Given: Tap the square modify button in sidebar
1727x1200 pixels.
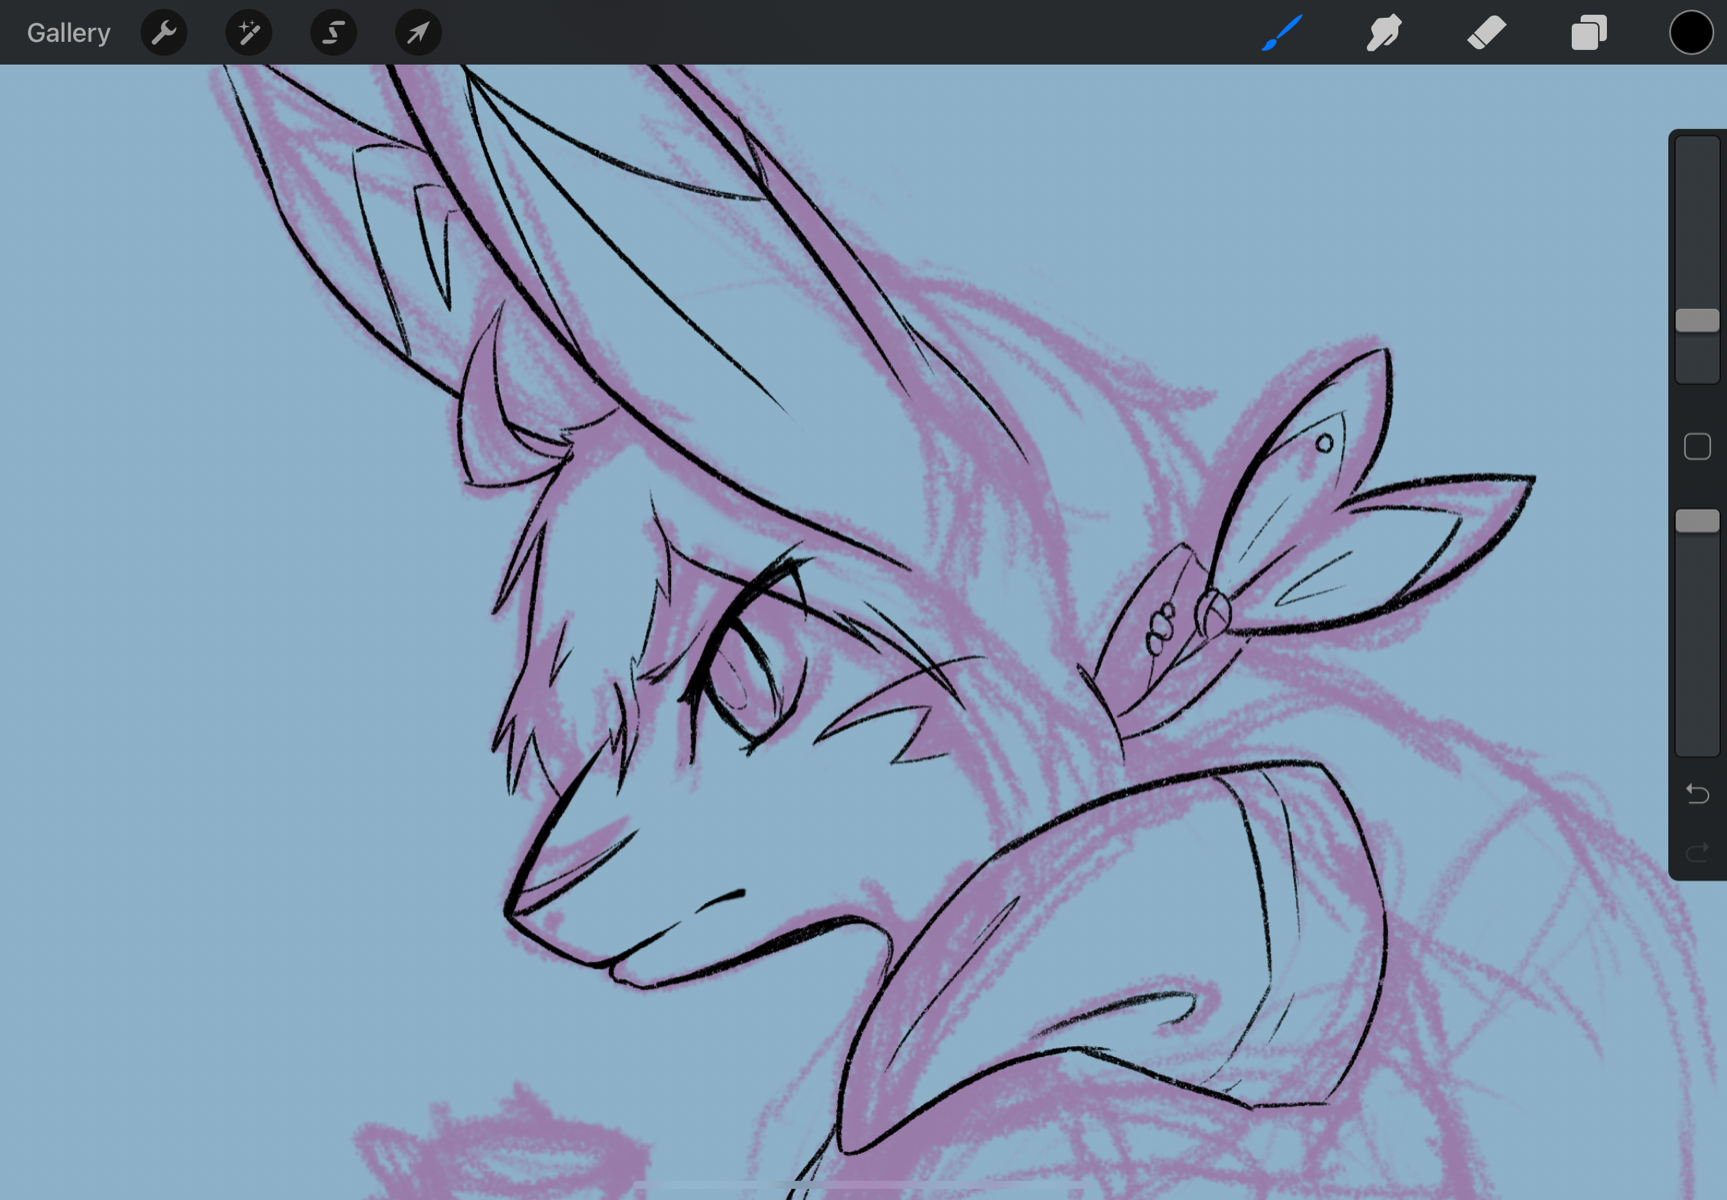Looking at the screenshot, I should [1697, 446].
